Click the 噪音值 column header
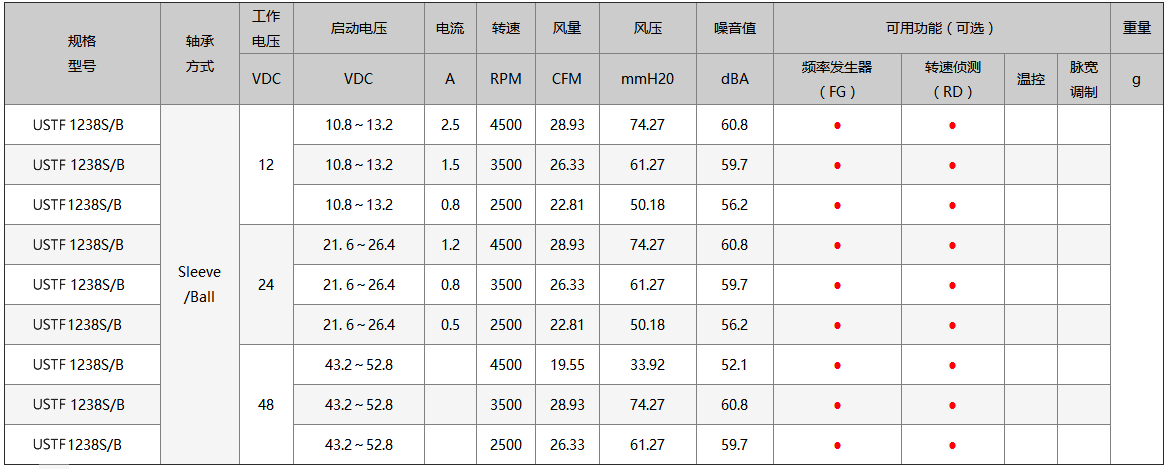 click(735, 28)
